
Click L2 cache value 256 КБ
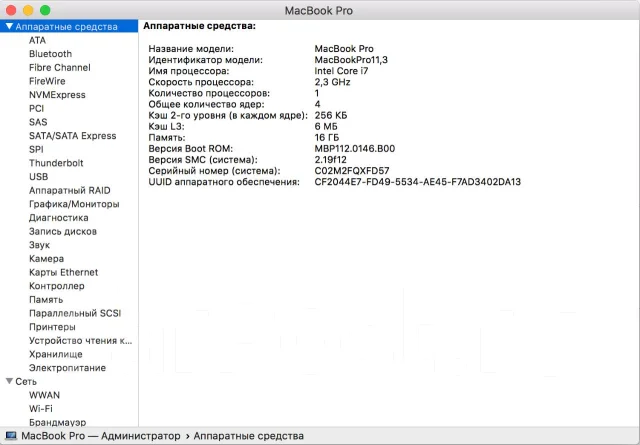(330, 116)
